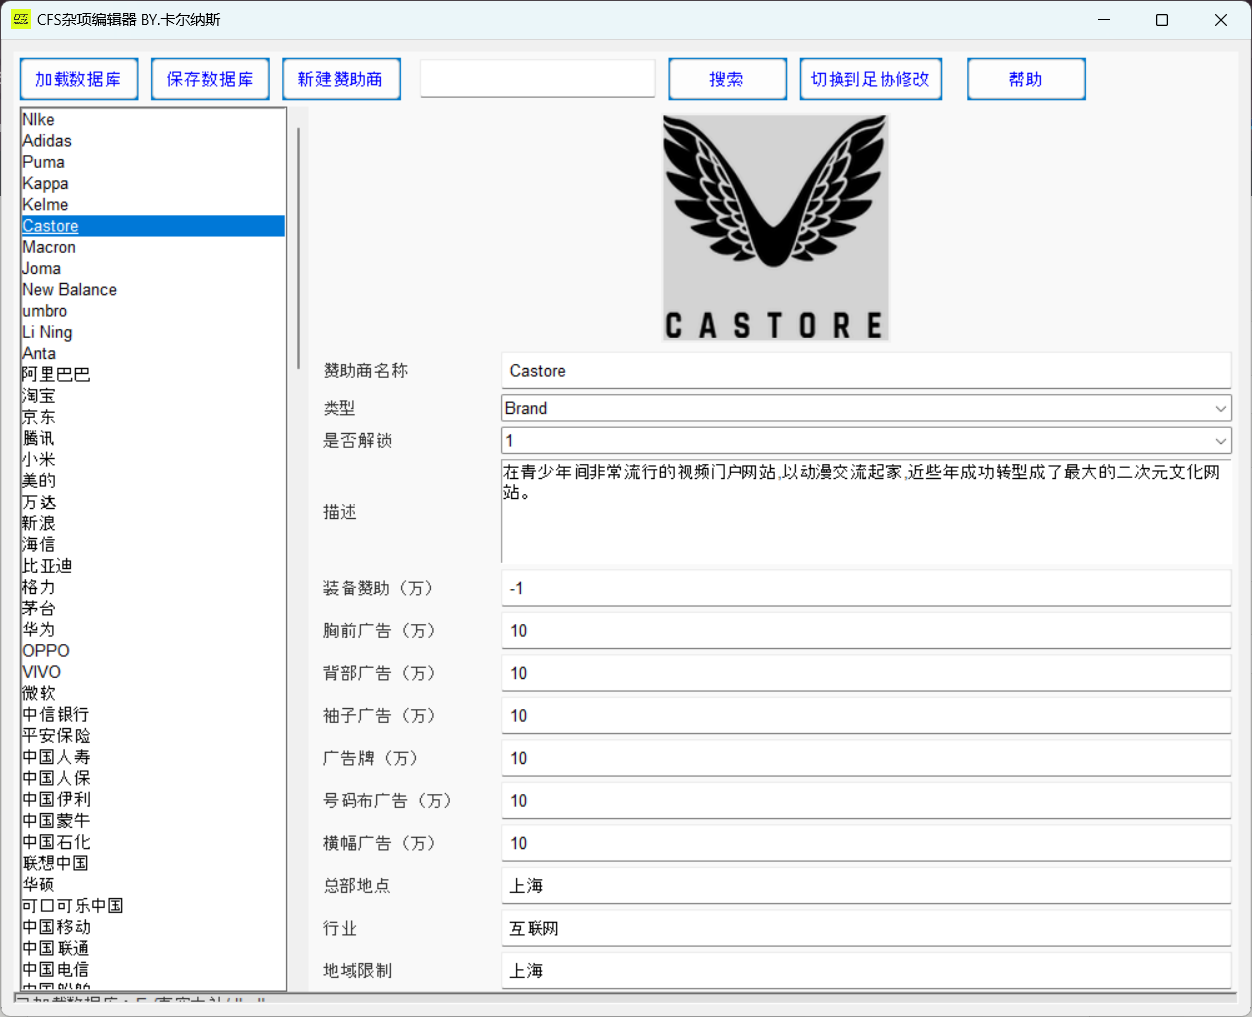This screenshot has height=1017, width=1252.
Task: Select 茅台 in the sponsor list
Action: click(x=153, y=609)
